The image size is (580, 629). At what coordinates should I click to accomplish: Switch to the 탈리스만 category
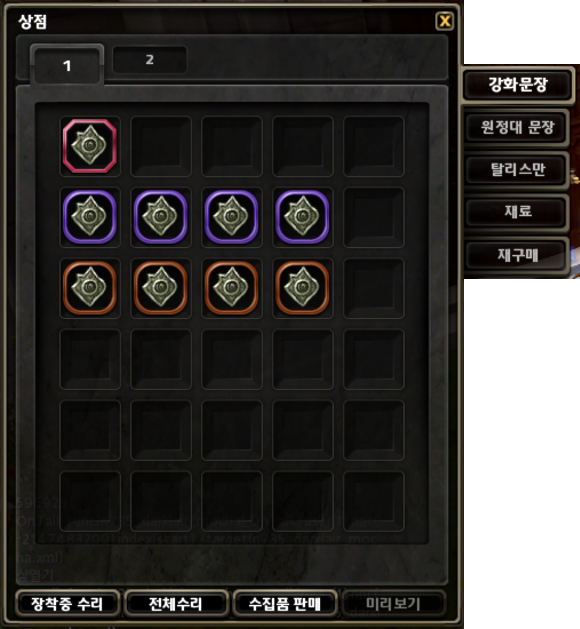tap(517, 170)
